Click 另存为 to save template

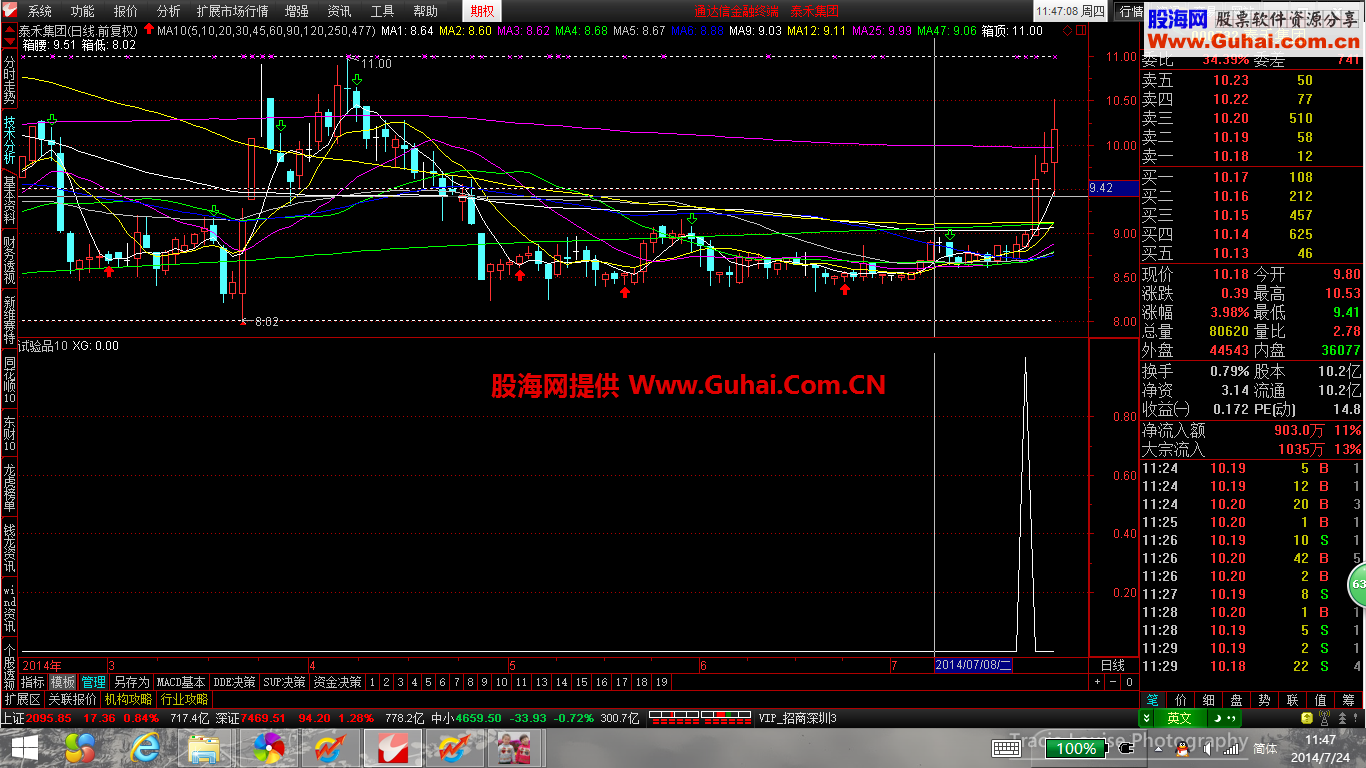click(131, 682)
